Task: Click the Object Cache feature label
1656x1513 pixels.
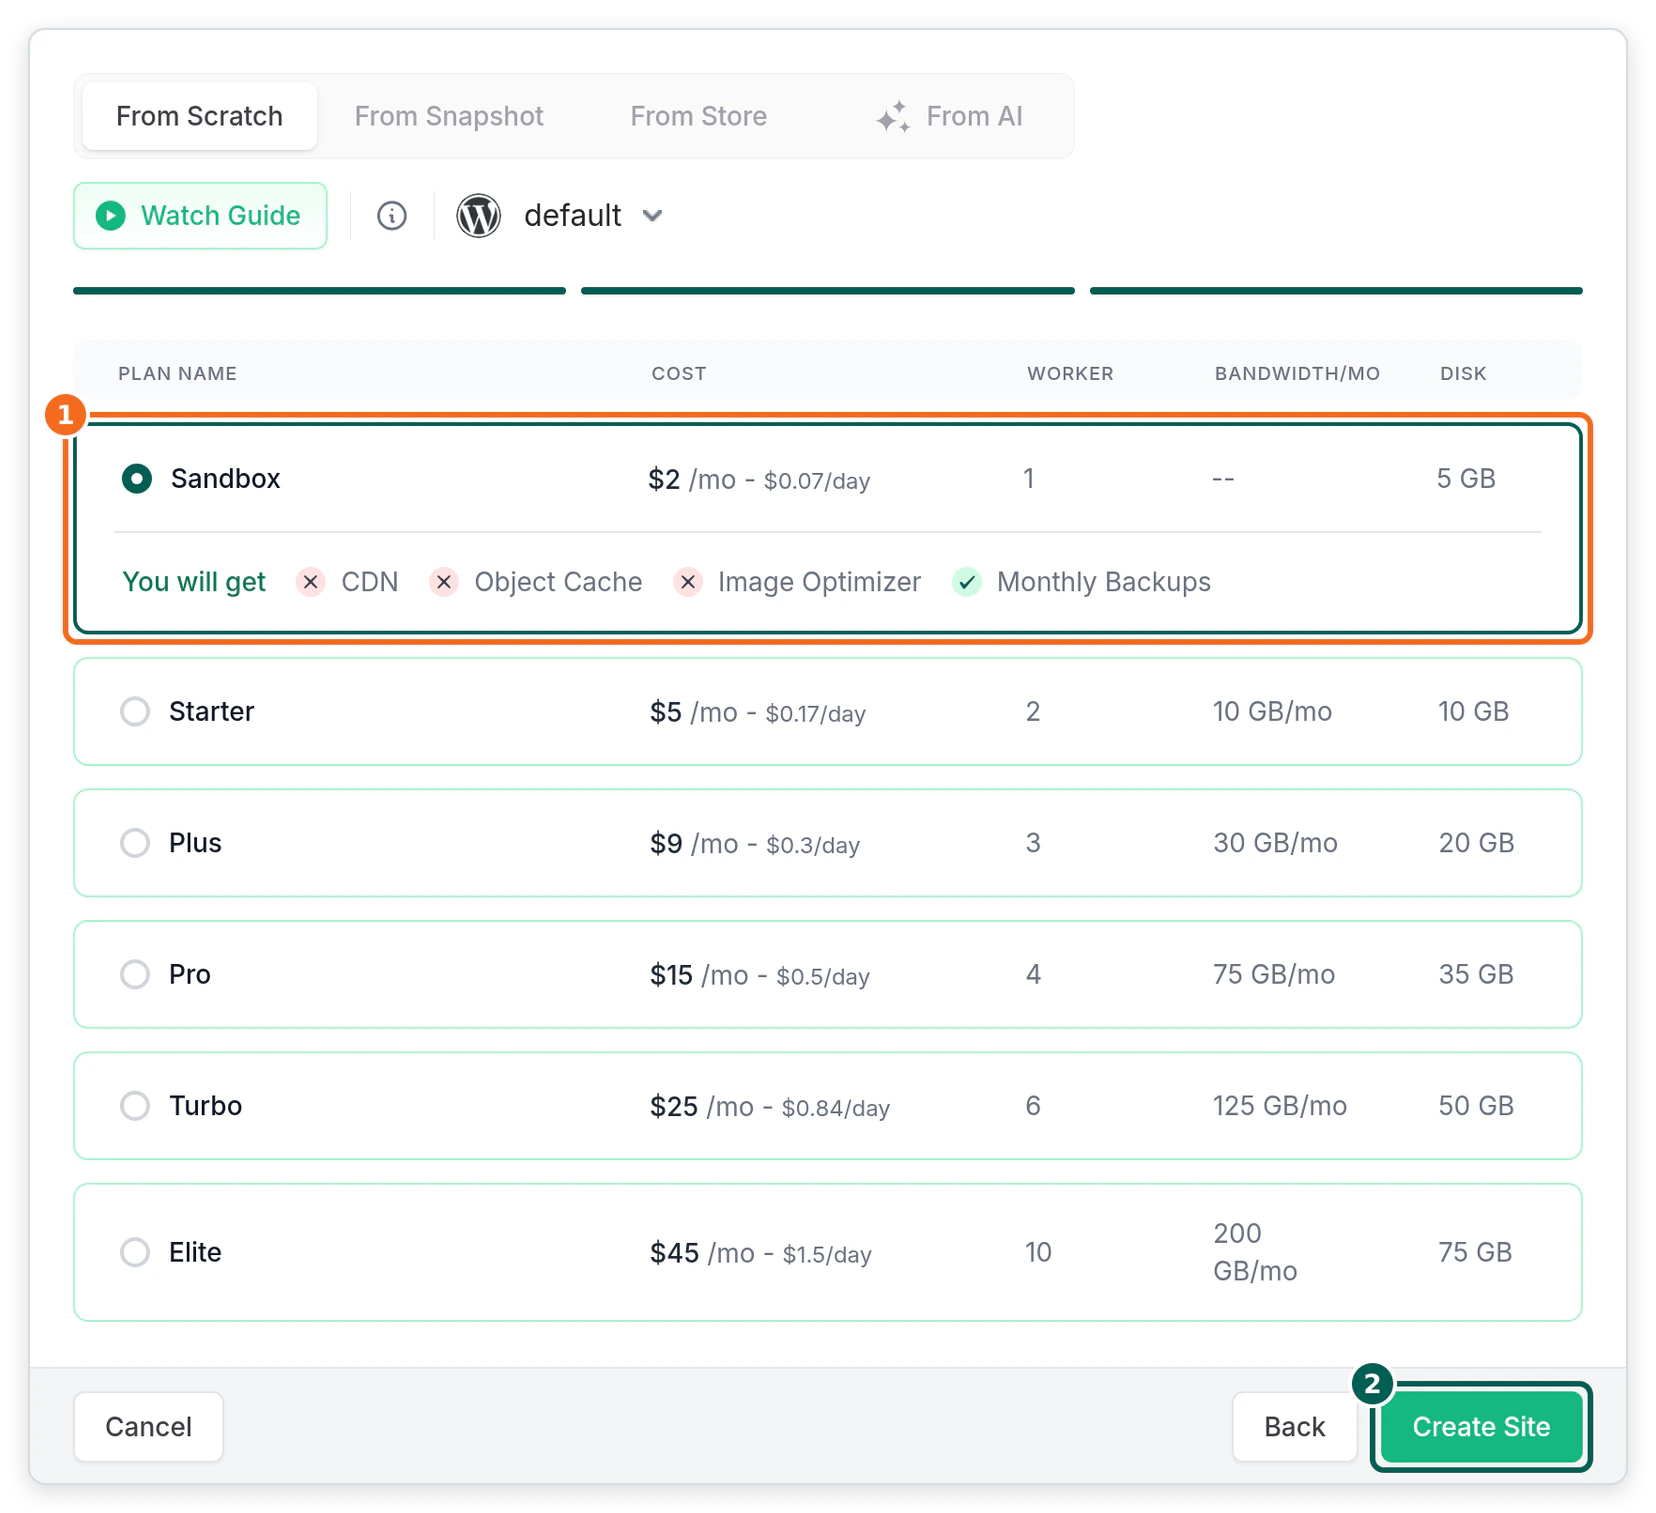Action: [x=558, y=582]
